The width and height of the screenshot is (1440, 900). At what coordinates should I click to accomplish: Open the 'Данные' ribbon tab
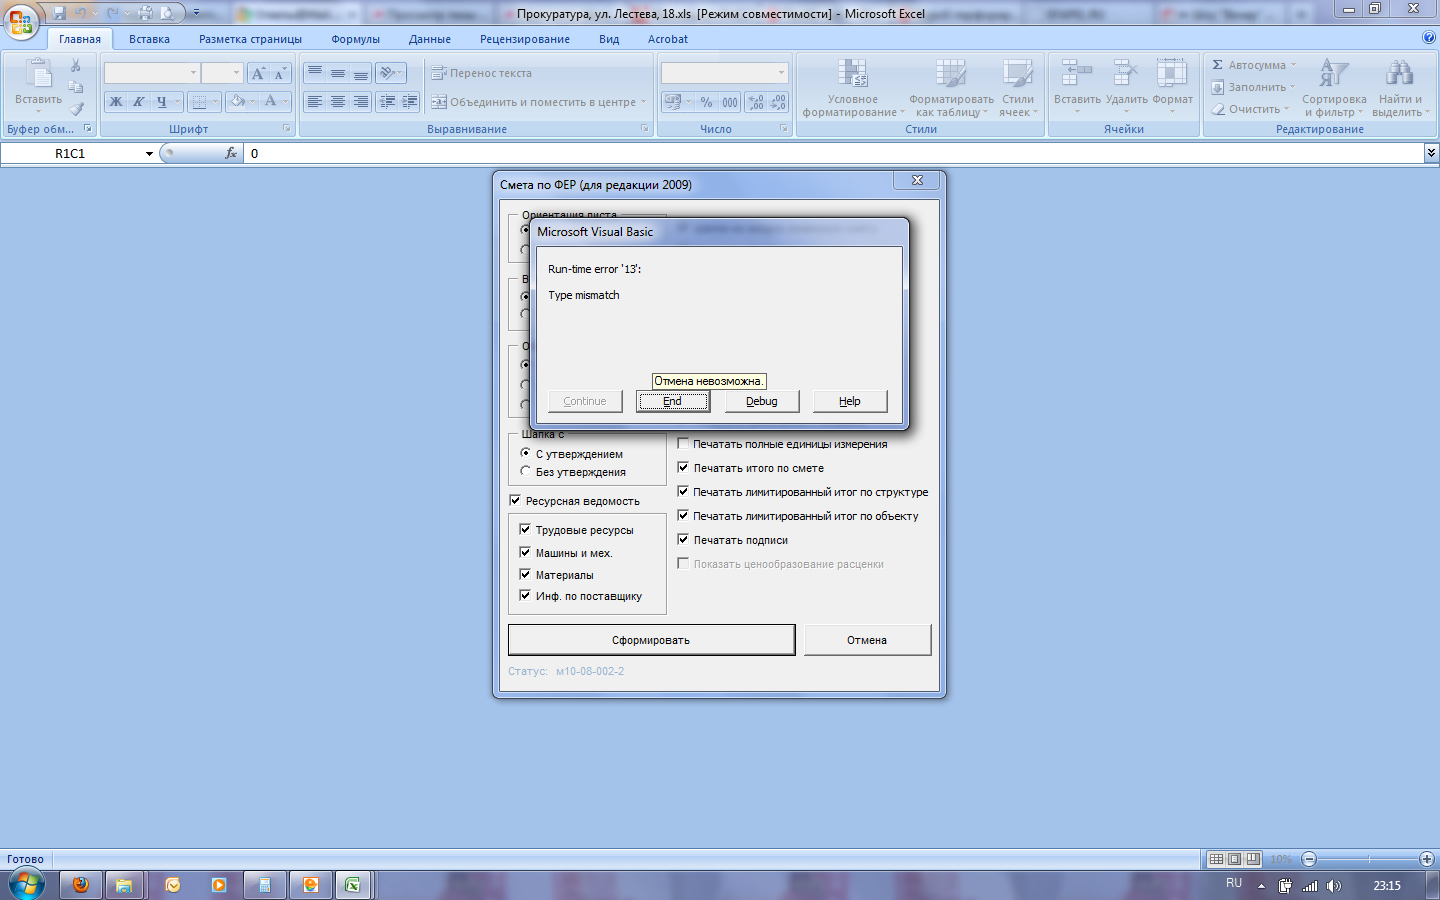pos(429,39)
